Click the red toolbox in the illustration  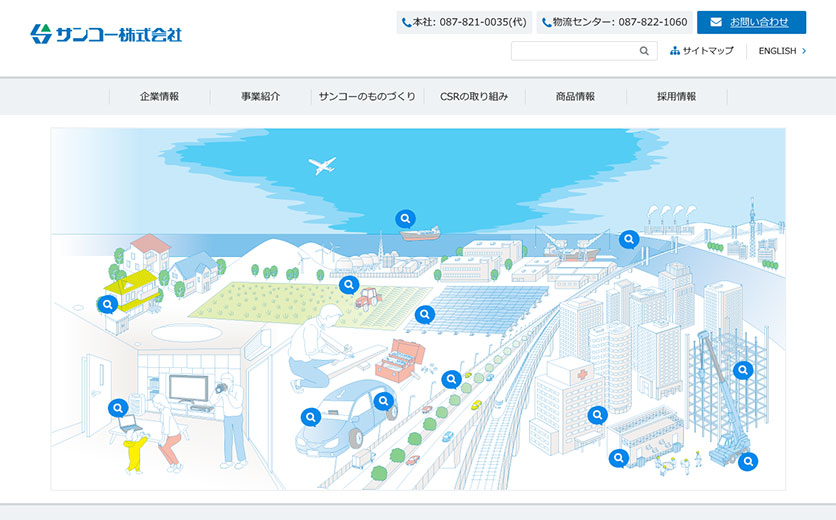point(400,361)
